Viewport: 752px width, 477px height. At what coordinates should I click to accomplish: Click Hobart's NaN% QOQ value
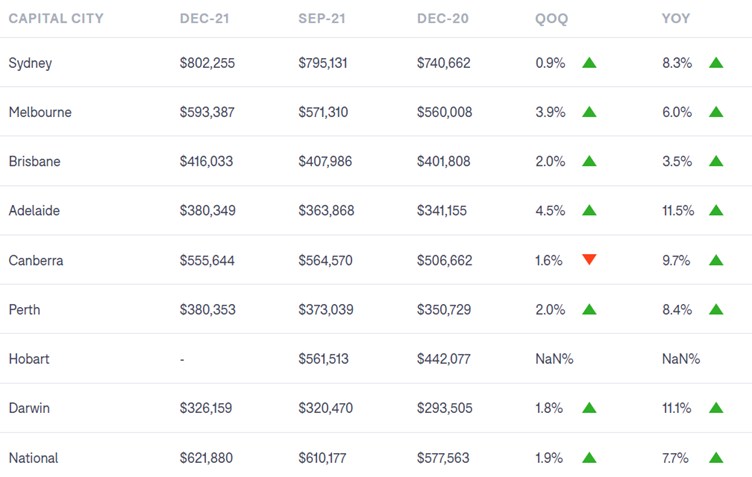pyautogui.click(x=554, y=359)
